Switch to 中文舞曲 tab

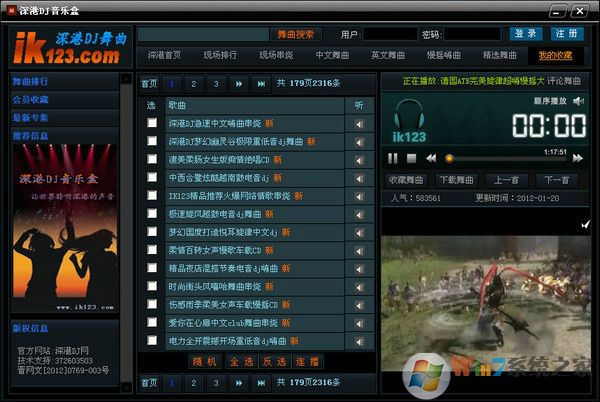[332, 55]
